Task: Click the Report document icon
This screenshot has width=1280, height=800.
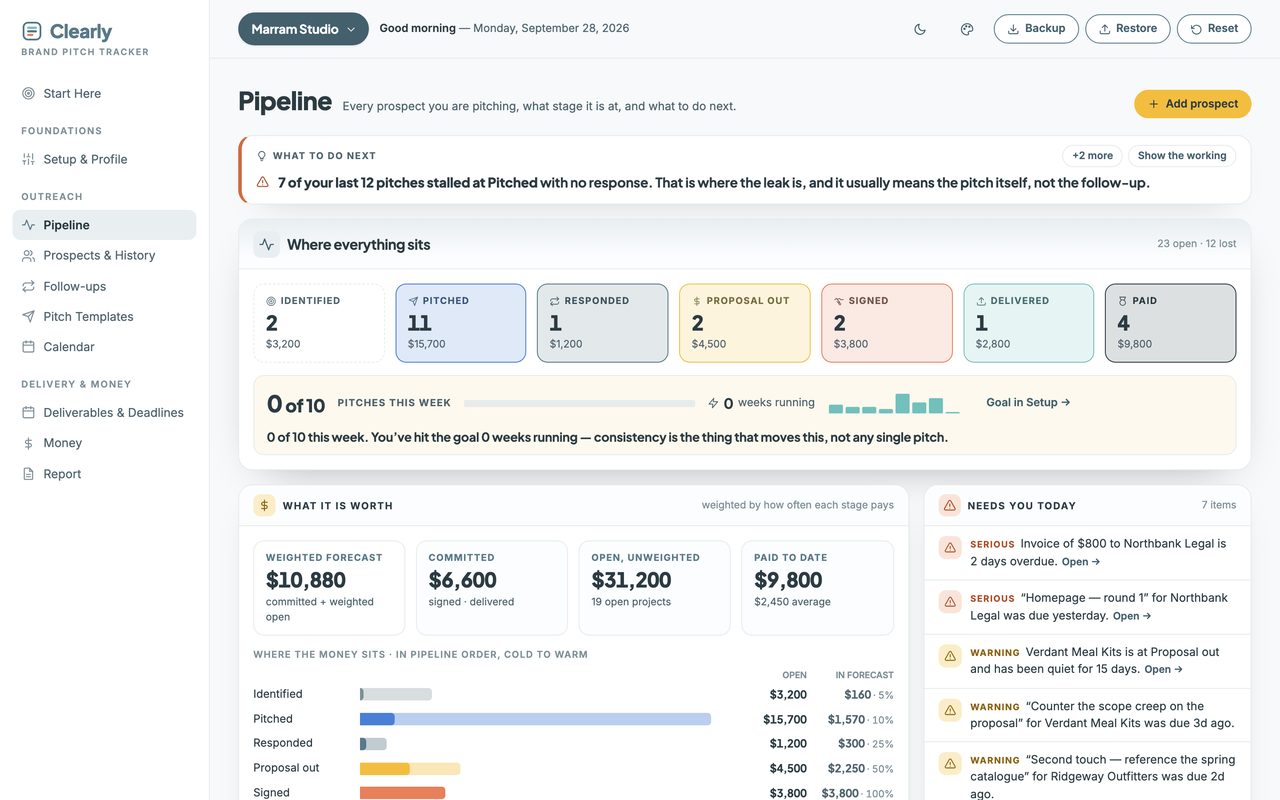Action: click(x=28, y=474)
